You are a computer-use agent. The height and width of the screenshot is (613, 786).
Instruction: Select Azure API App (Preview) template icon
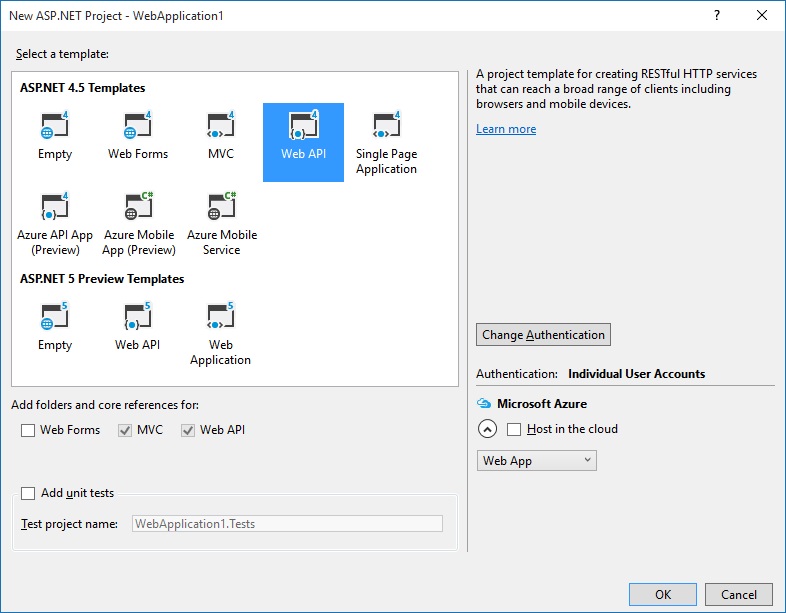pos(54,206)
